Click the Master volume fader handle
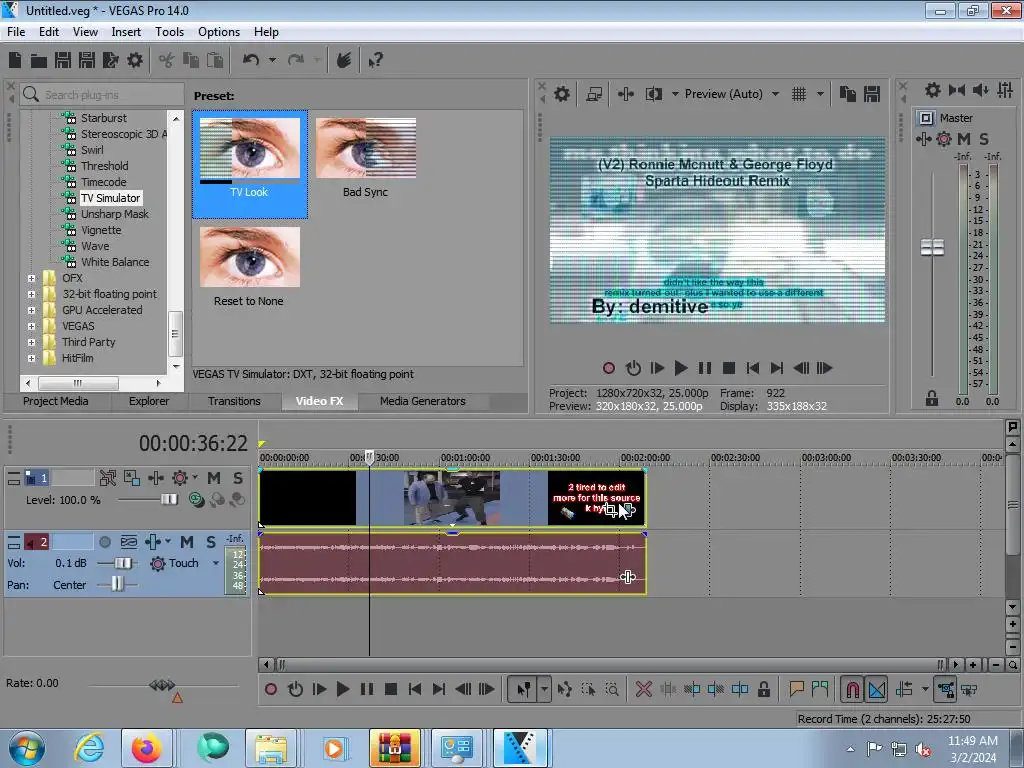The height and width of the screenshot is (768, 1024). (932, 248)
